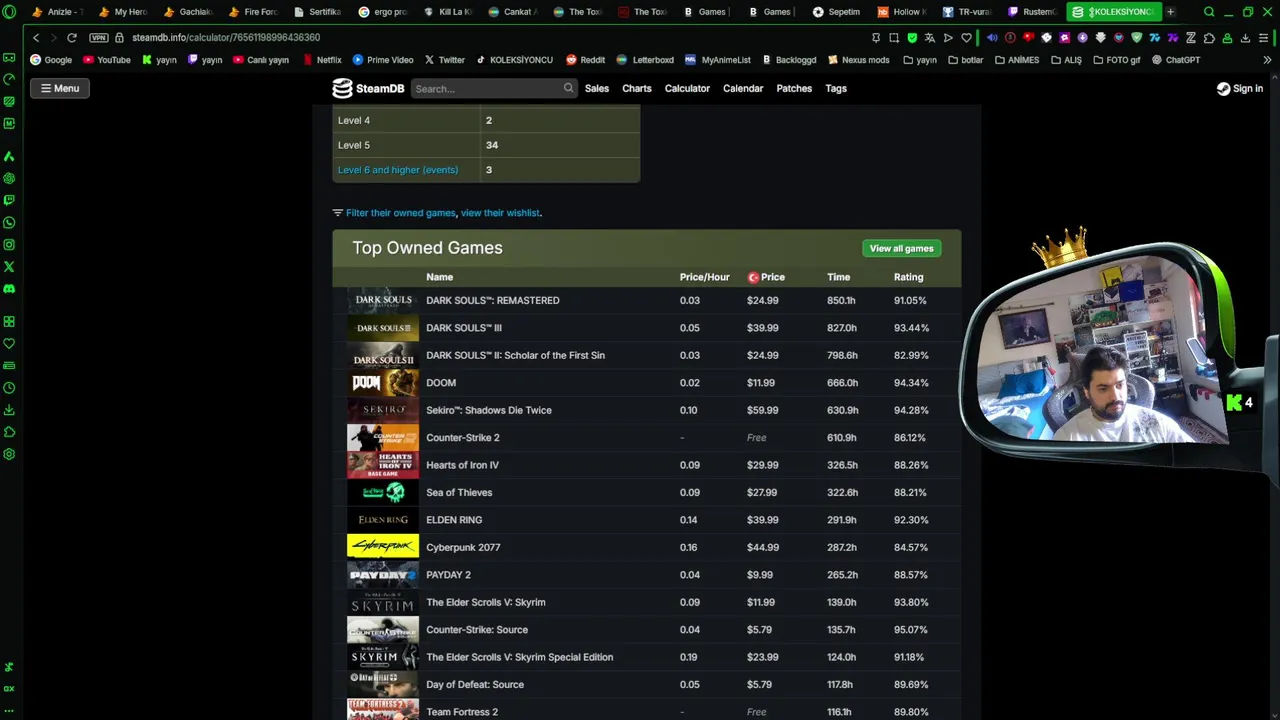Open ELDEN RING game entry
Screen dimensions: 1280x720
coord(454,520)
